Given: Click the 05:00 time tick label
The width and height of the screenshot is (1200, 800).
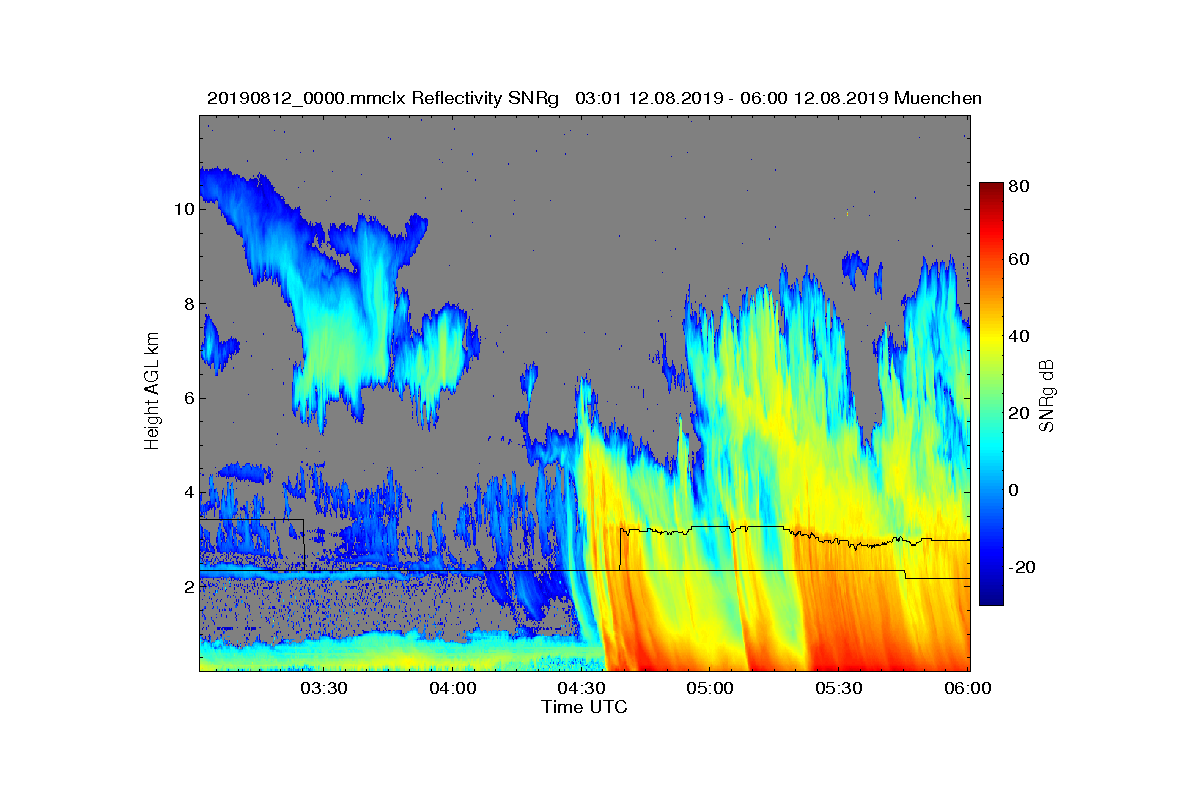Looking at the screenshot, I should [710, 689].
